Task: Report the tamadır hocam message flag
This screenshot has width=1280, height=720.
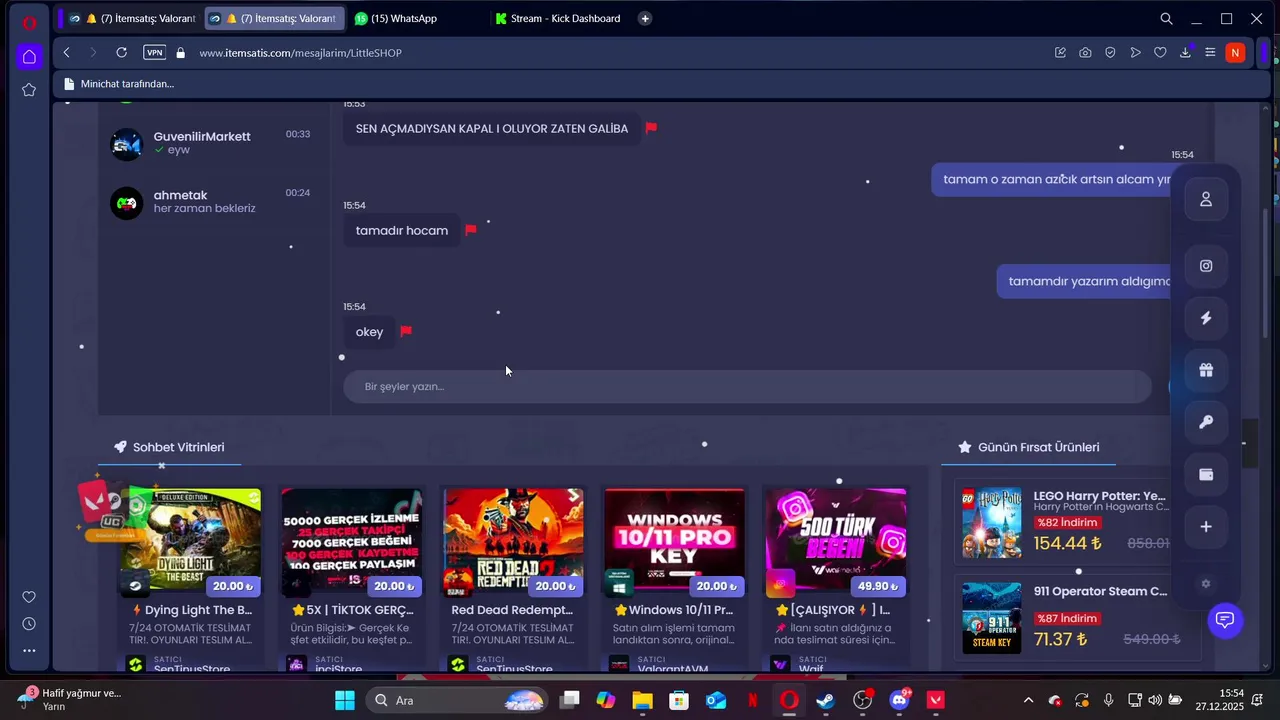Action: point(470,230)
